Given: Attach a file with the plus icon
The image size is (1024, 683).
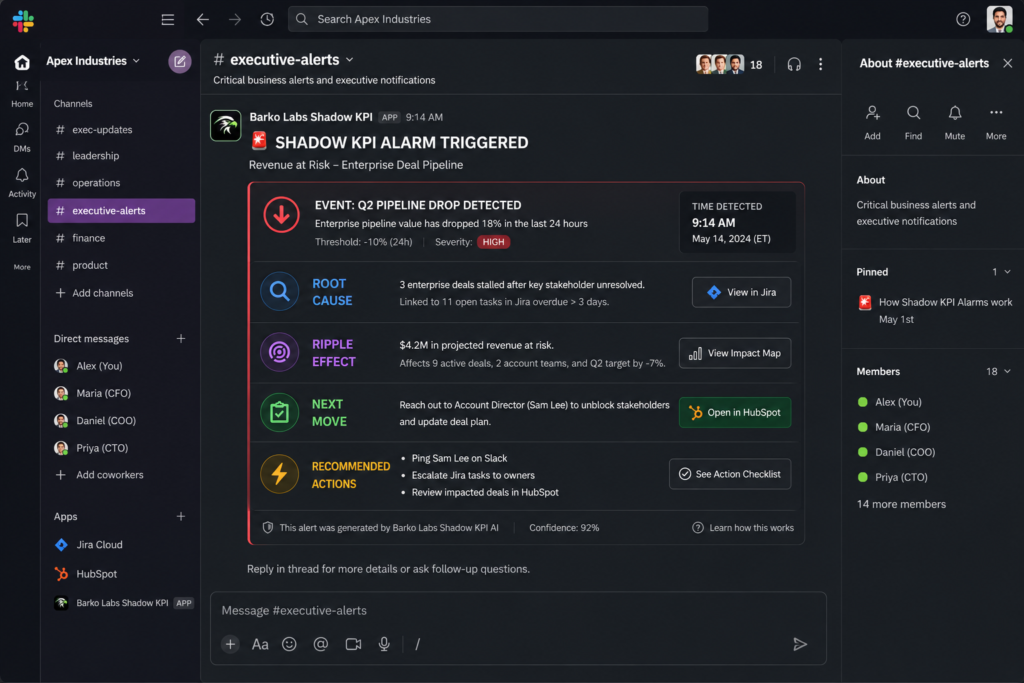Looking at the screenshot, I should click(x=230, y=644).
